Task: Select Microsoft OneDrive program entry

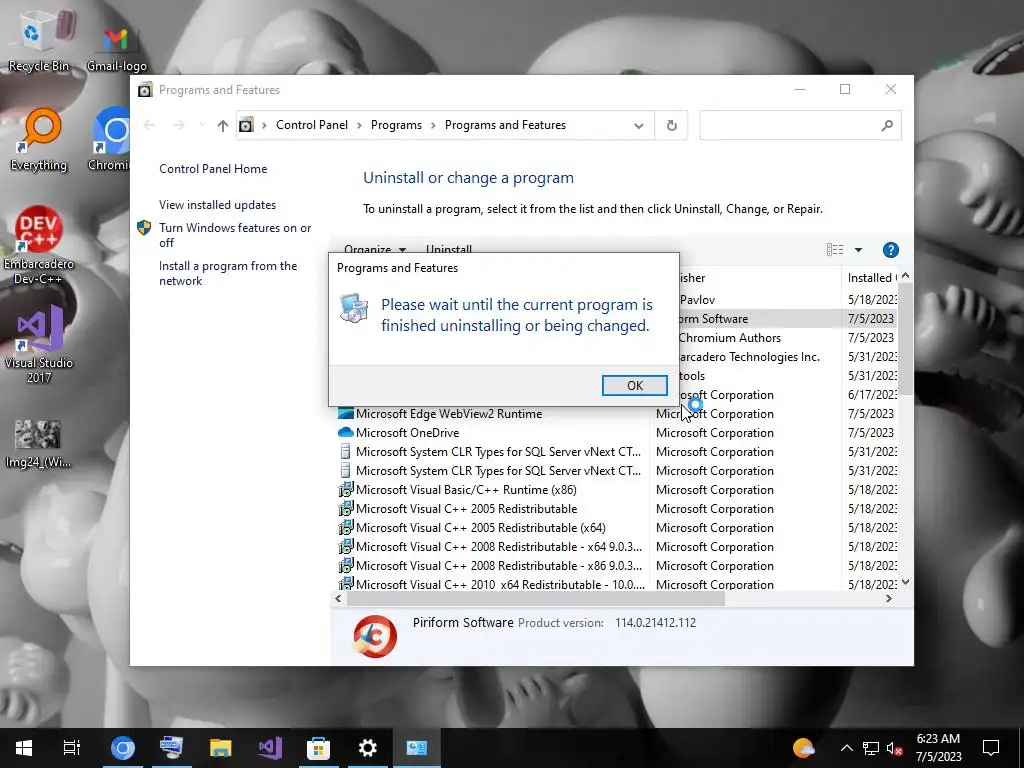Action: coord(616,432)
